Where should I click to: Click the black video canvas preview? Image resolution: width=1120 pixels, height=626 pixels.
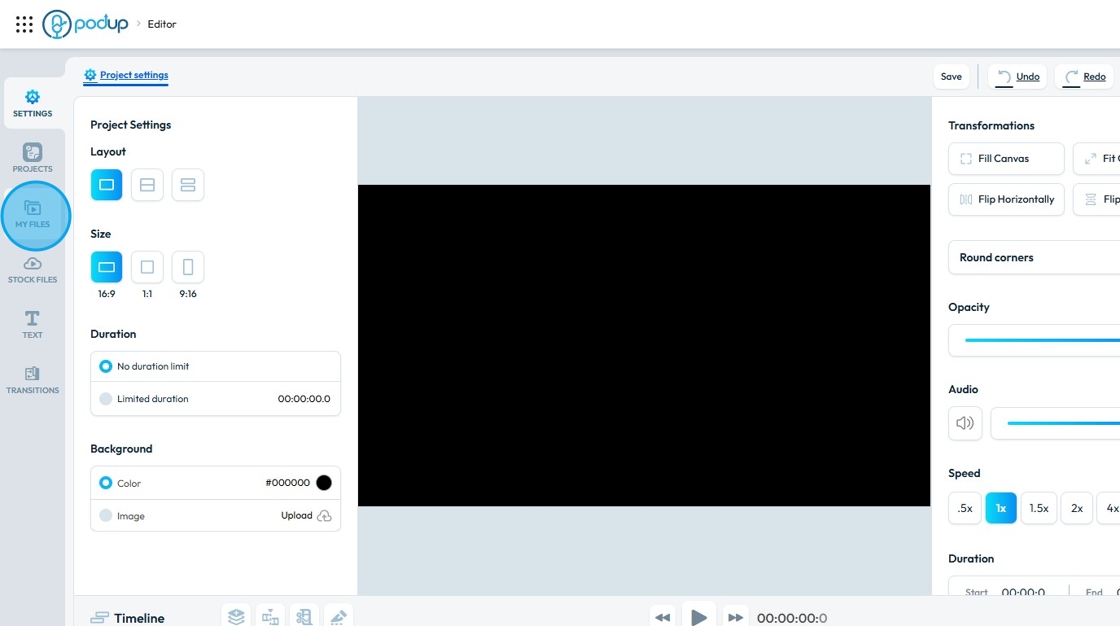[x=644, y=345]
